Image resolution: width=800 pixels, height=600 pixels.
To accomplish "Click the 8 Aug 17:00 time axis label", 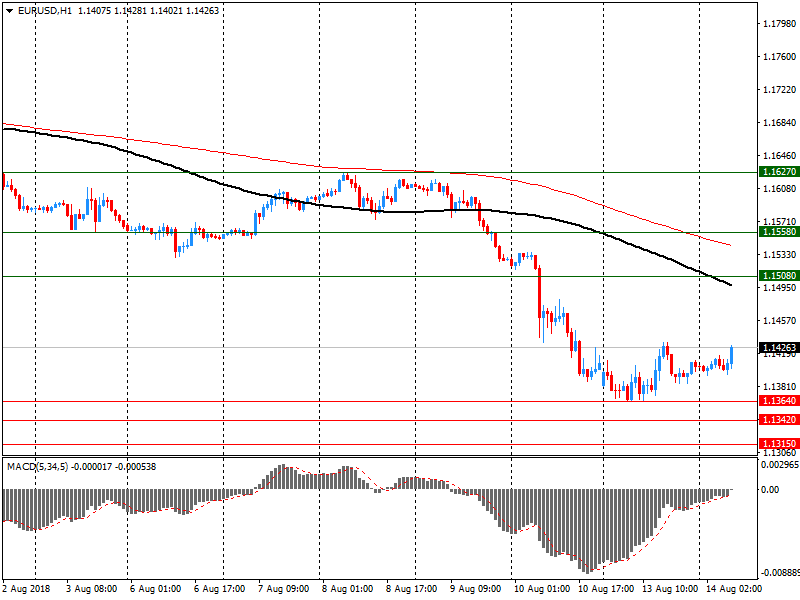I will click(x=412, y=589).
